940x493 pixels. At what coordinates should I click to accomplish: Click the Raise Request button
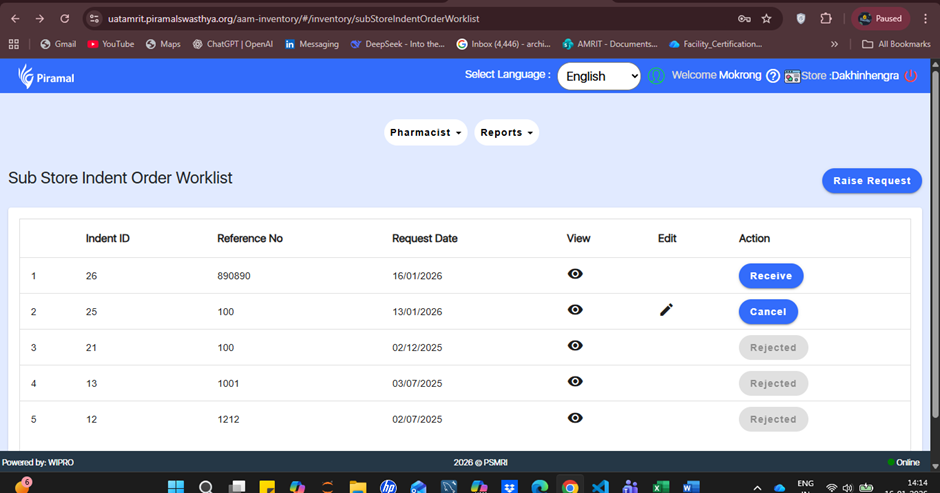pos(872,181)
